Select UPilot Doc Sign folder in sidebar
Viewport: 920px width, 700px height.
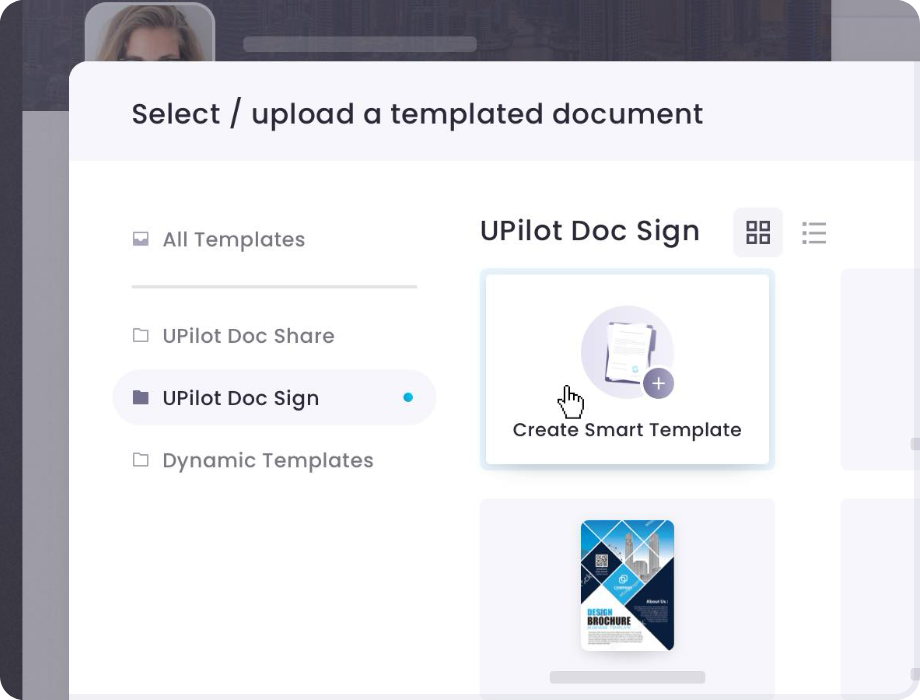[x=274, y=397]
